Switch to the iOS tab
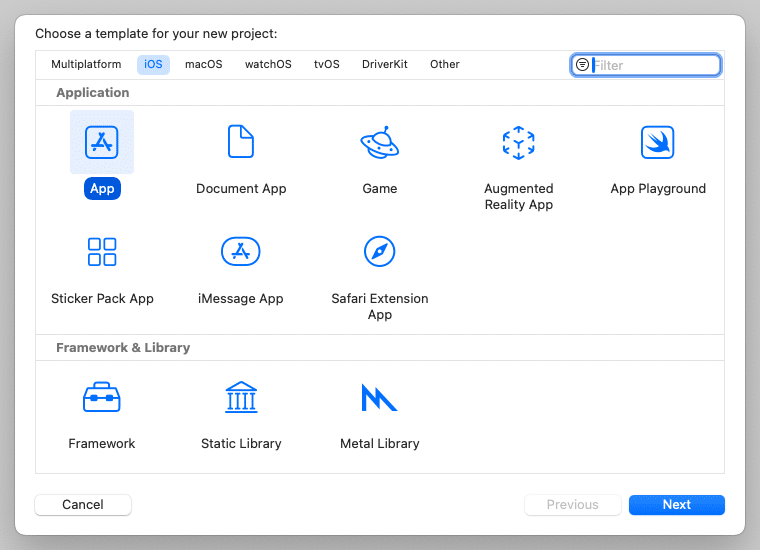 tap(153, 64)
